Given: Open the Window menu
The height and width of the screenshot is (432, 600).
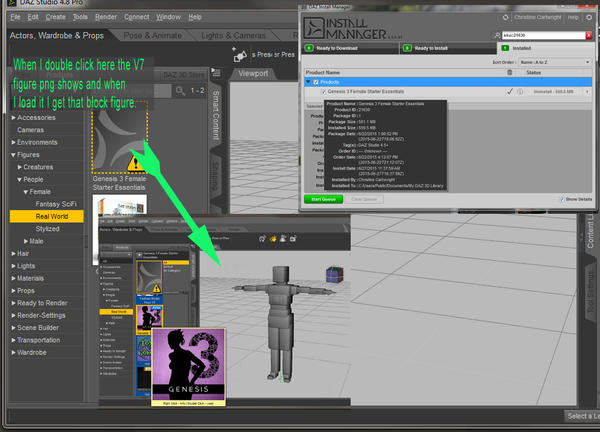Looking at the screenshot, I should 168,17.
